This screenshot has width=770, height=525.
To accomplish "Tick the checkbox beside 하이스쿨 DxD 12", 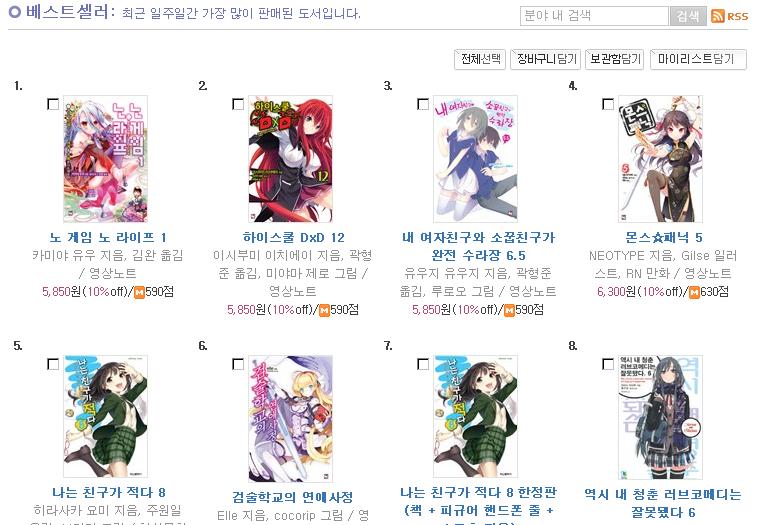I will [x=238, y=104].
